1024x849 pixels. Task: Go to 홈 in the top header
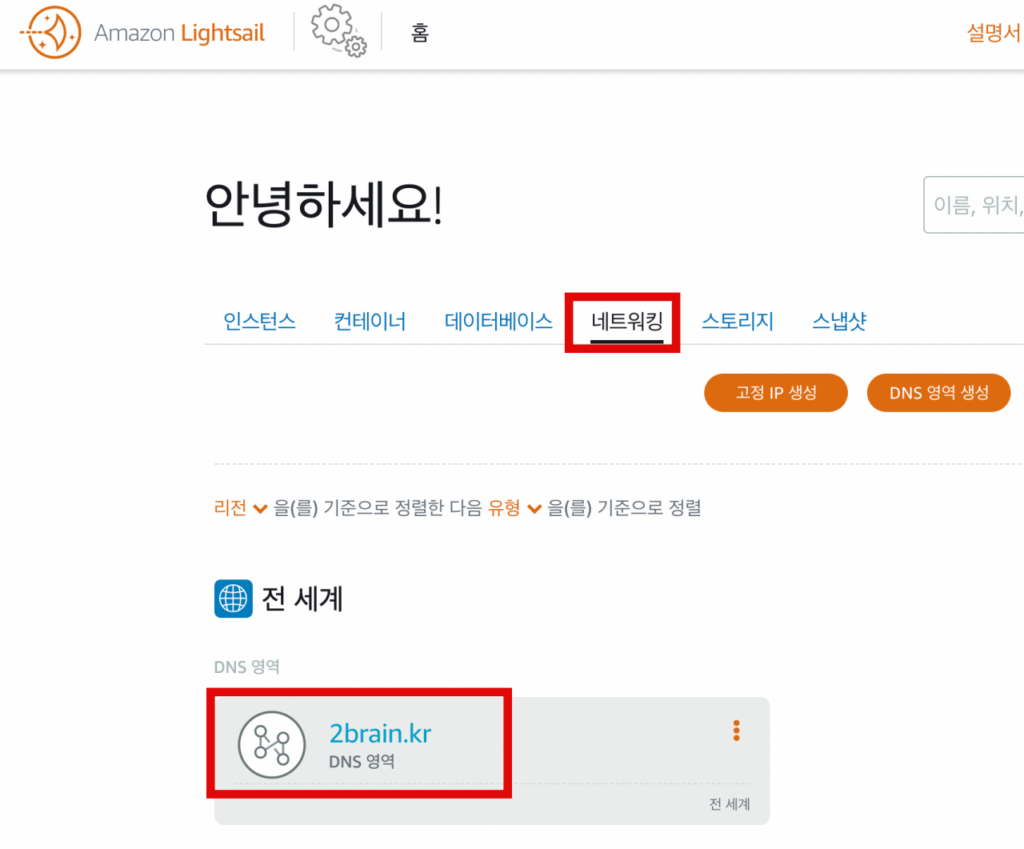420,33
